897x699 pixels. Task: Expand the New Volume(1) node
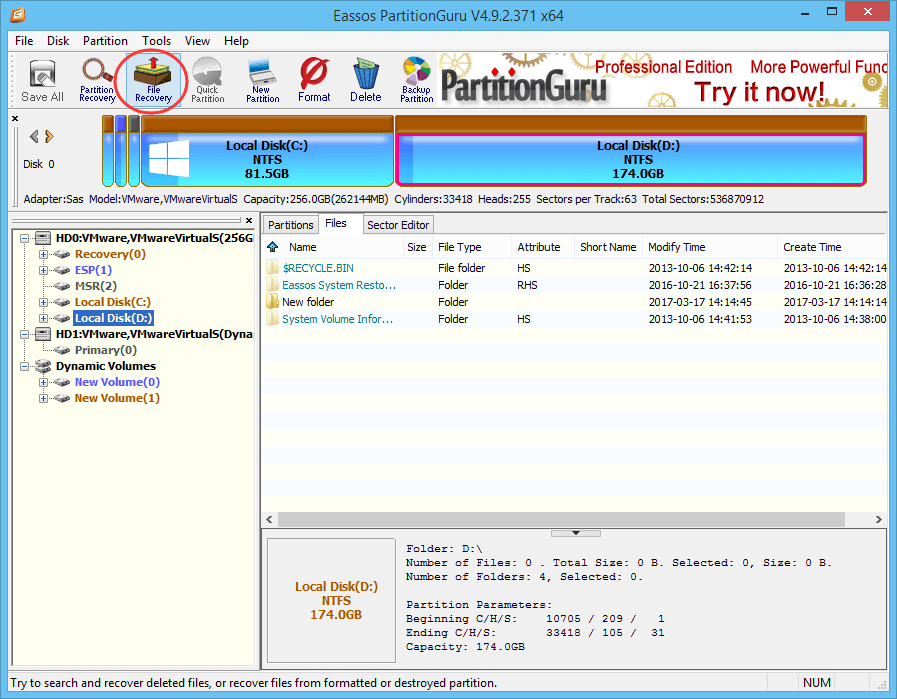click(x=43, y=398)
